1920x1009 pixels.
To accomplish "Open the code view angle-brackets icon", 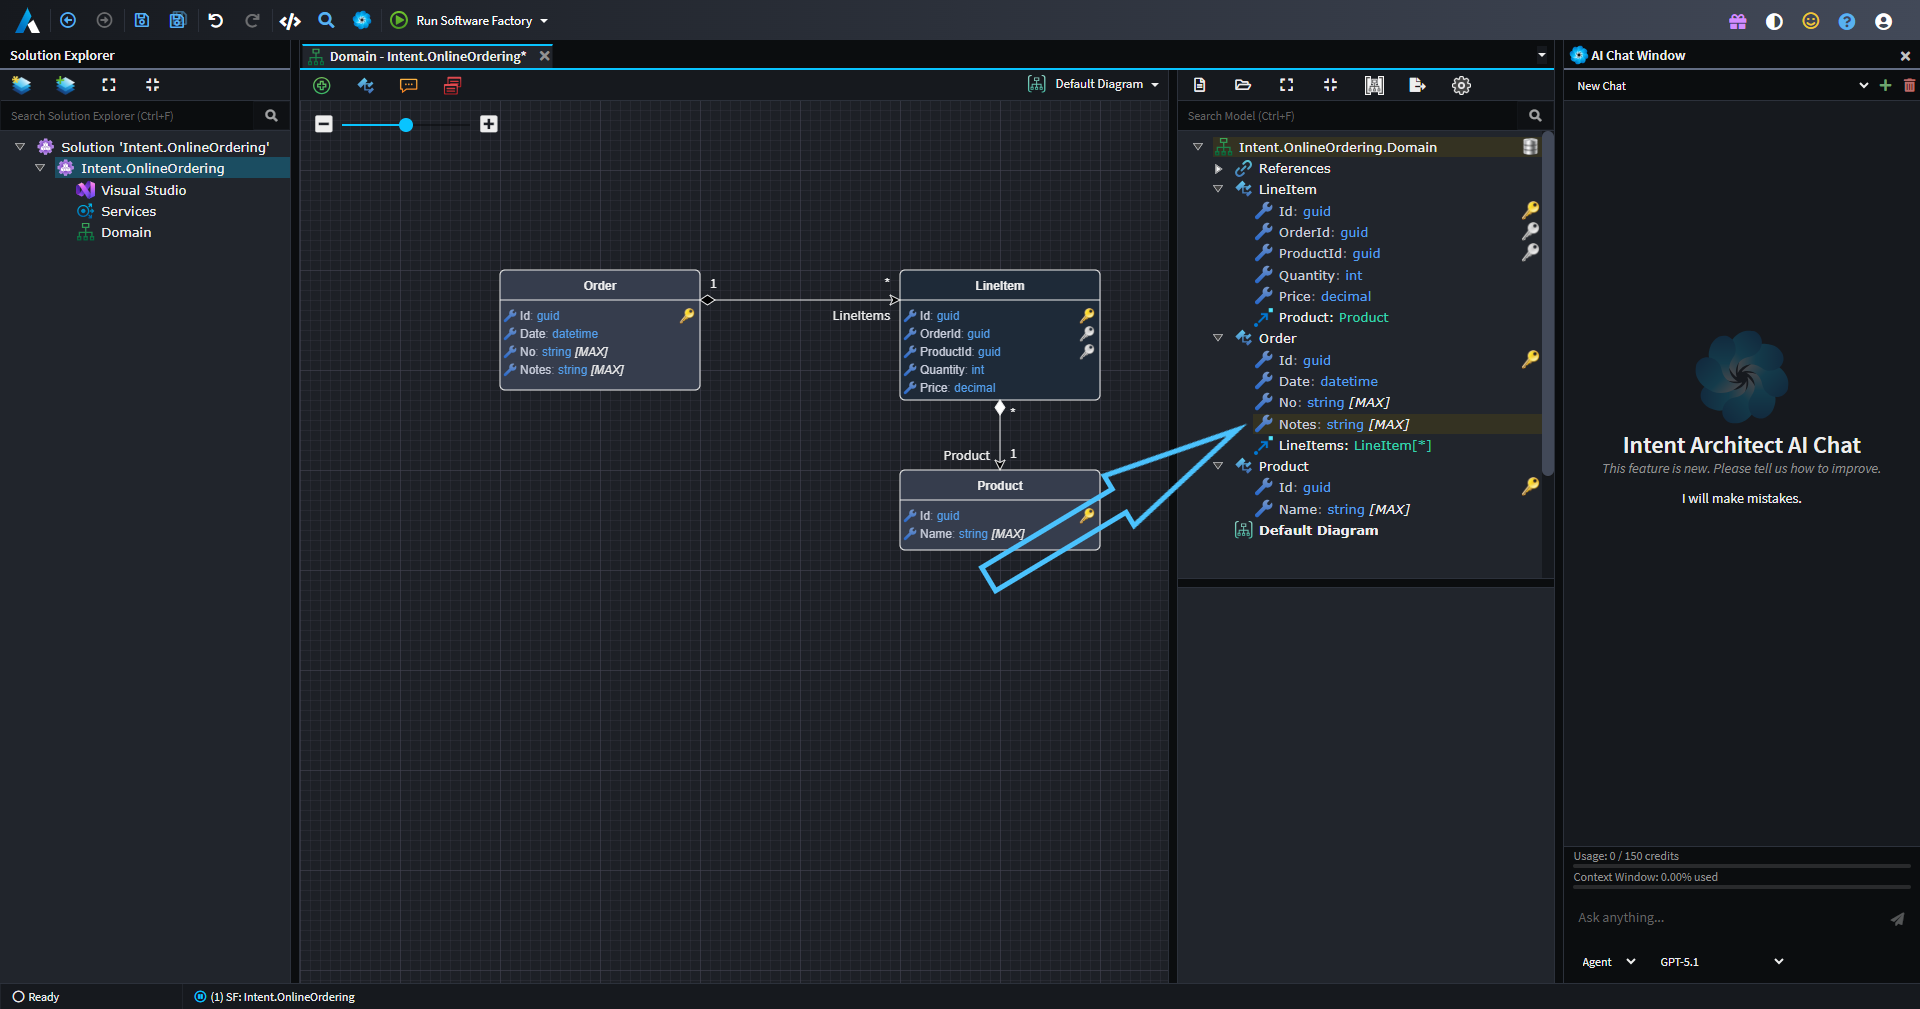I will tap(290, 20).
